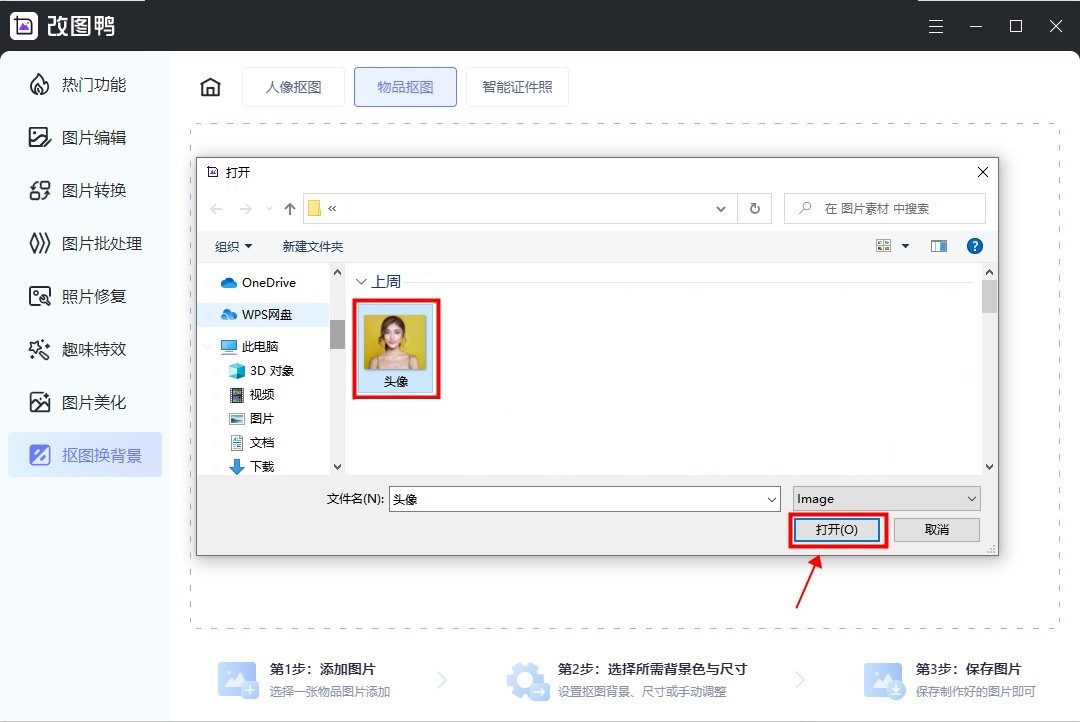The image size is (1080, 722).
Task: Open the 智能证件照 tab
Action: click(517, 86)
